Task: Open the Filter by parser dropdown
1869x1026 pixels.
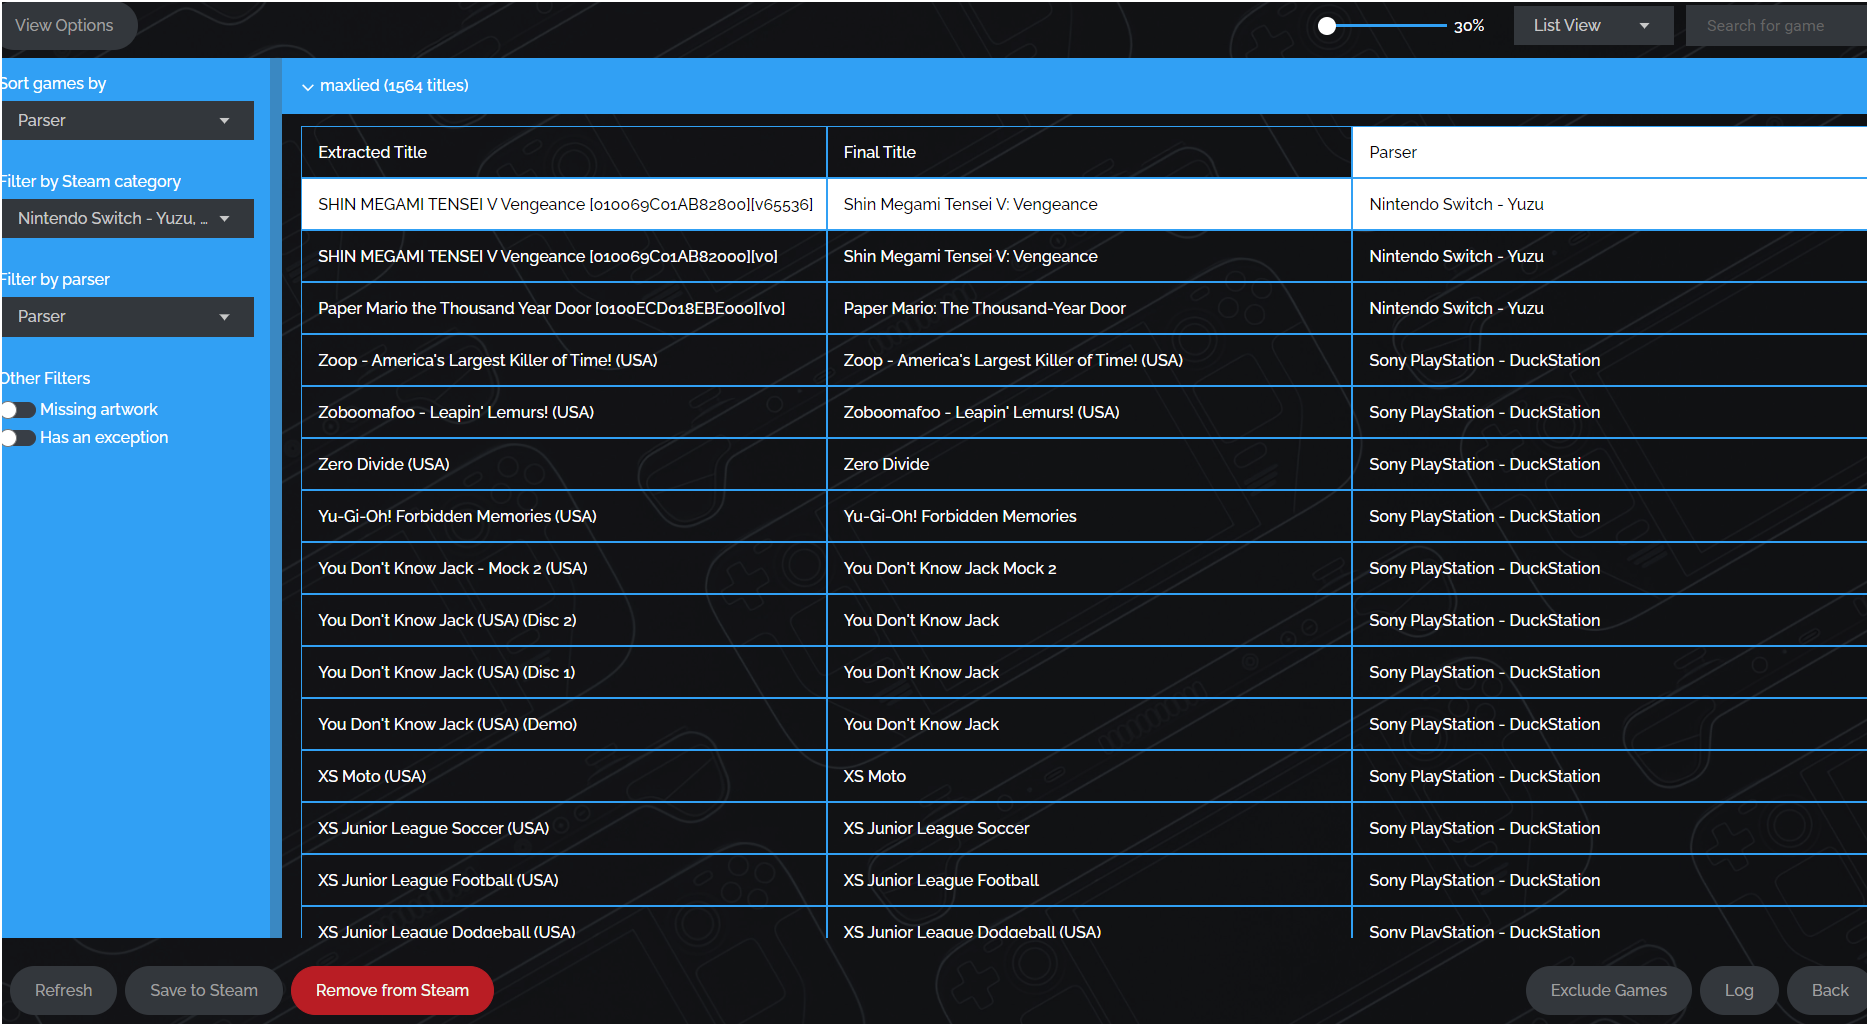Action: pos(127,316)
